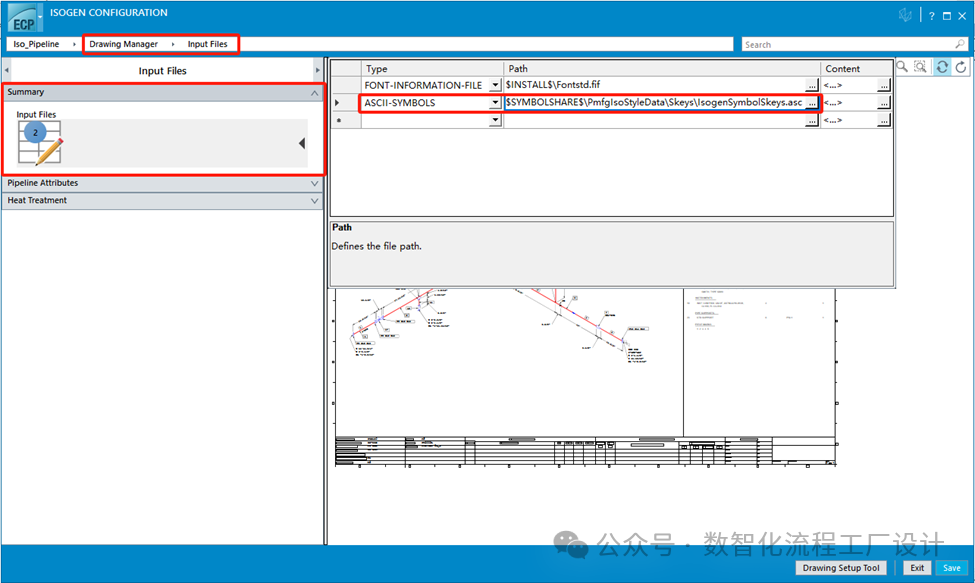Click the zoom magnifier icon above preview

coord(902,67)
